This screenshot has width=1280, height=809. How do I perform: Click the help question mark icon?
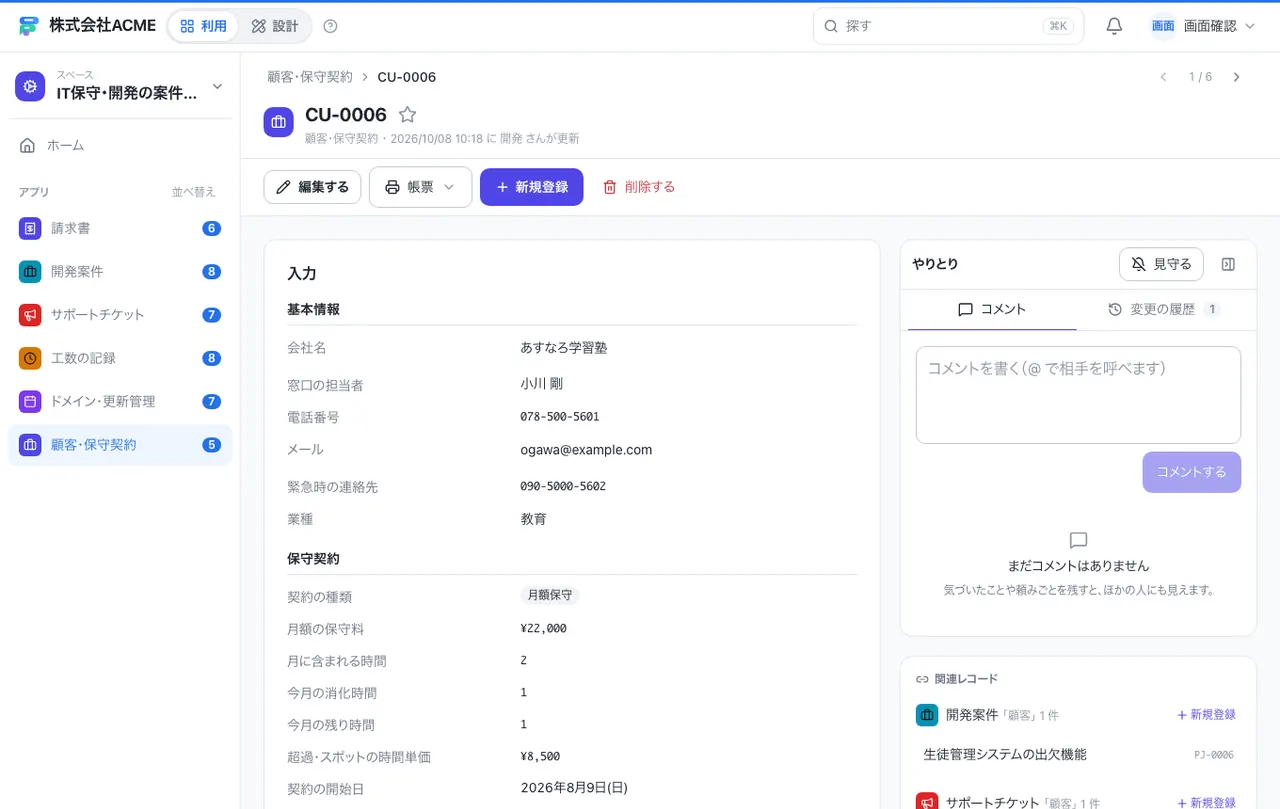331,26
